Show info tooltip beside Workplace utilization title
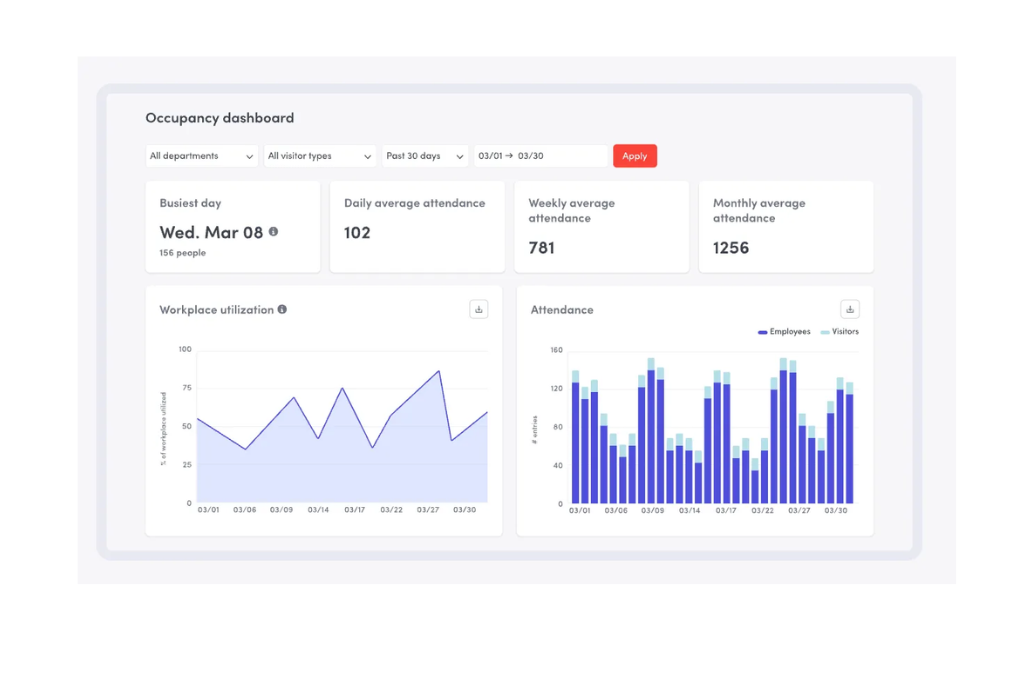The image size is (1024, 679). [x=282, y=310]
